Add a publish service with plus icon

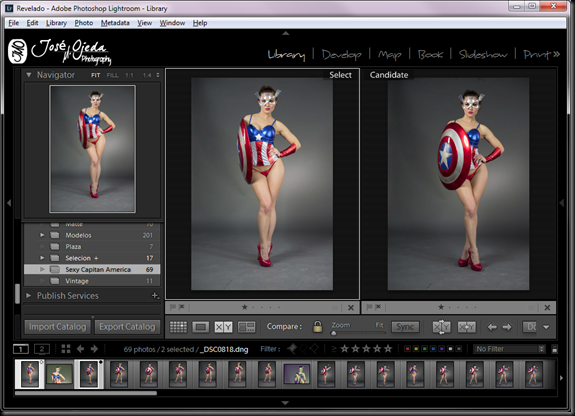155,295
